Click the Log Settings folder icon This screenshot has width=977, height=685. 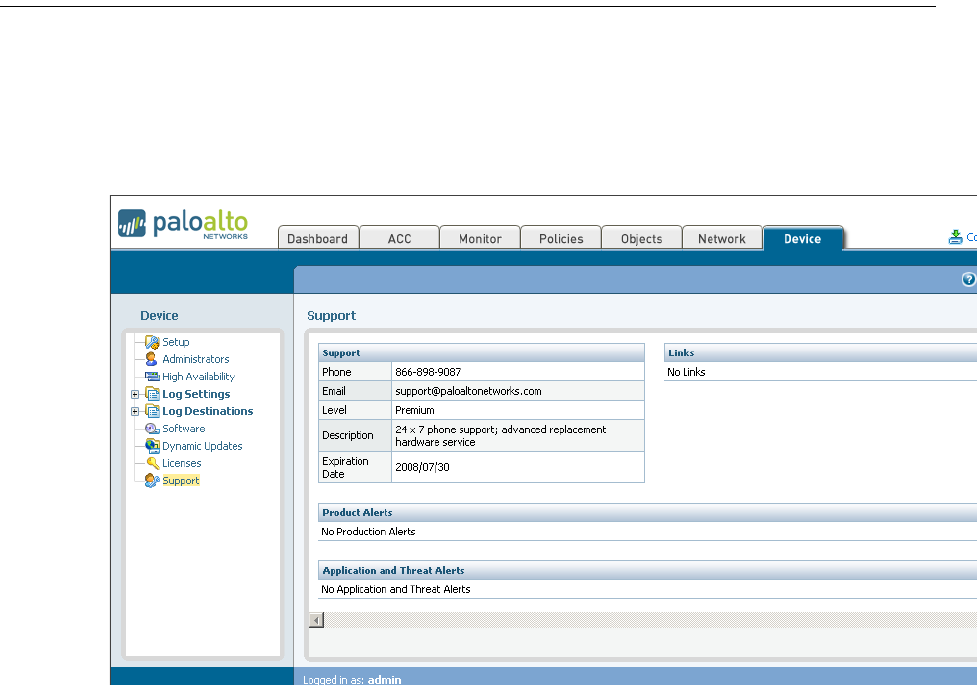coord(152,393)
